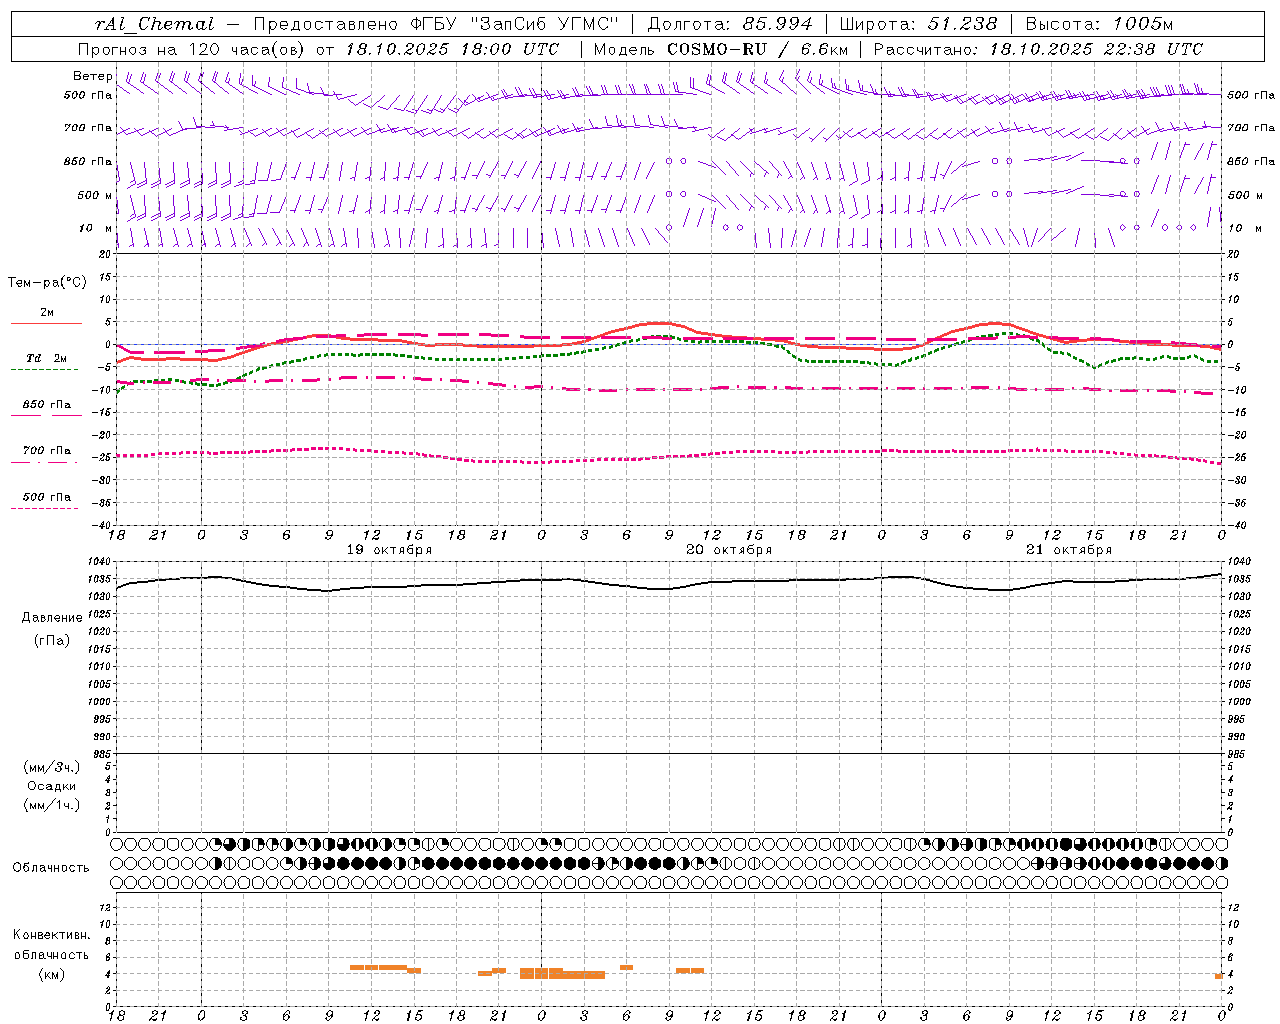Click the Облачность row label

pos(51,868)
